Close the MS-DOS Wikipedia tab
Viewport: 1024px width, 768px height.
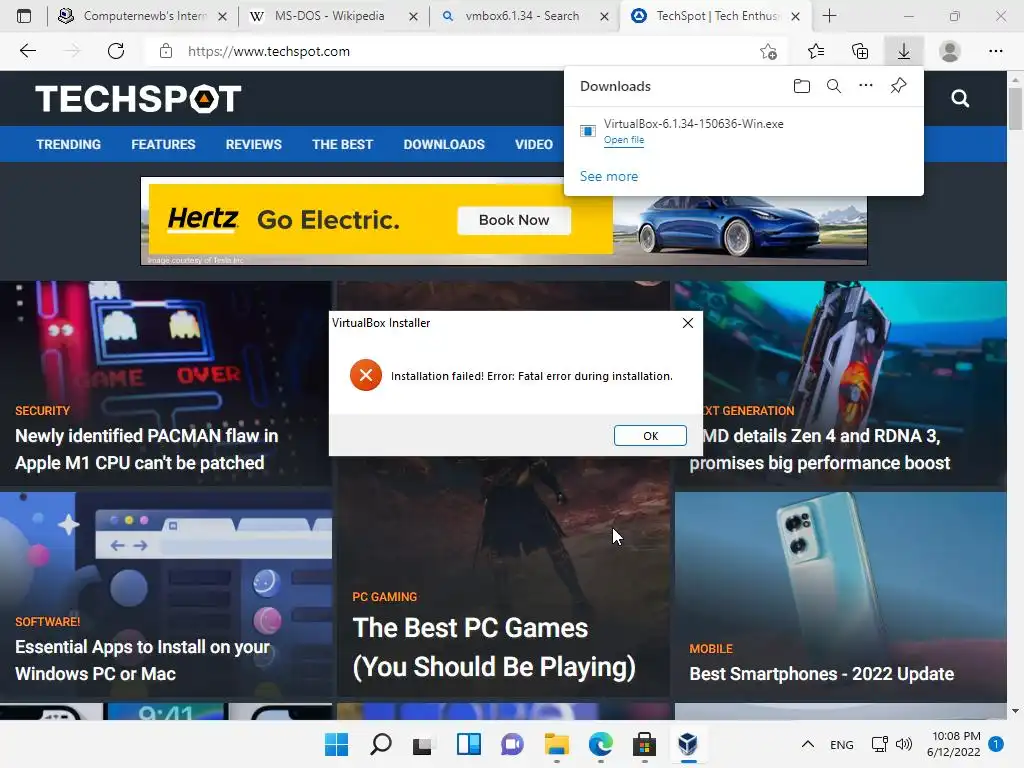[x=413, y=16]
